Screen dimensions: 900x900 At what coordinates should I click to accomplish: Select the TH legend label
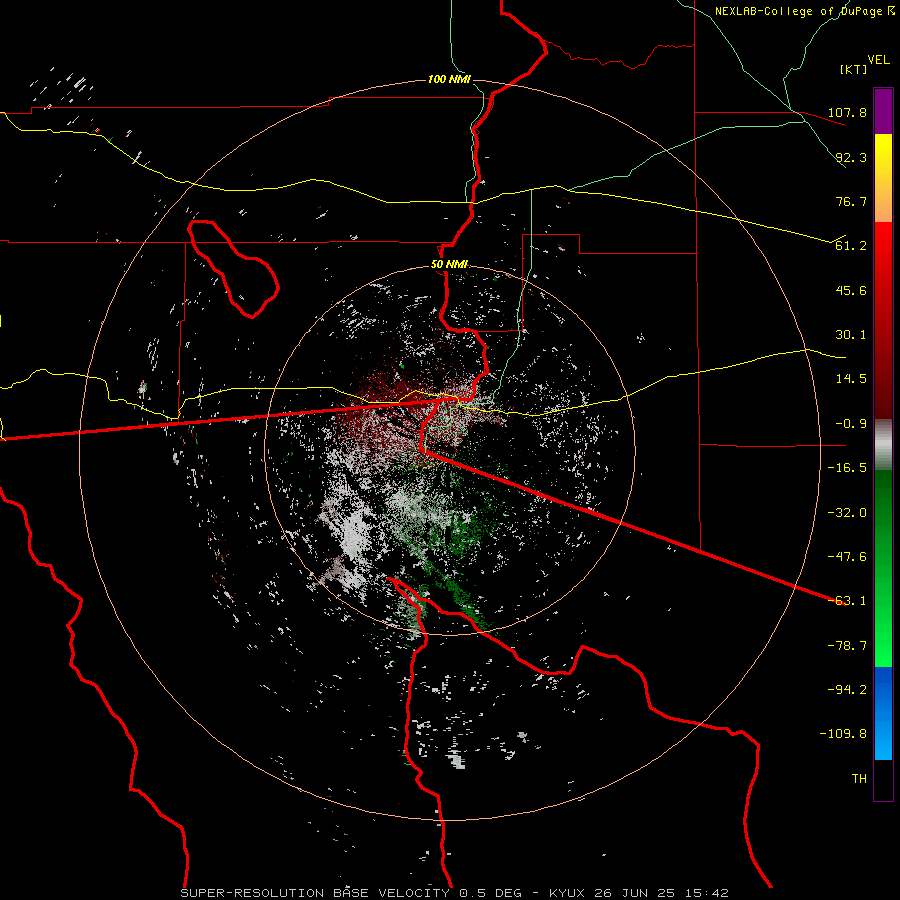pos(859,779)
